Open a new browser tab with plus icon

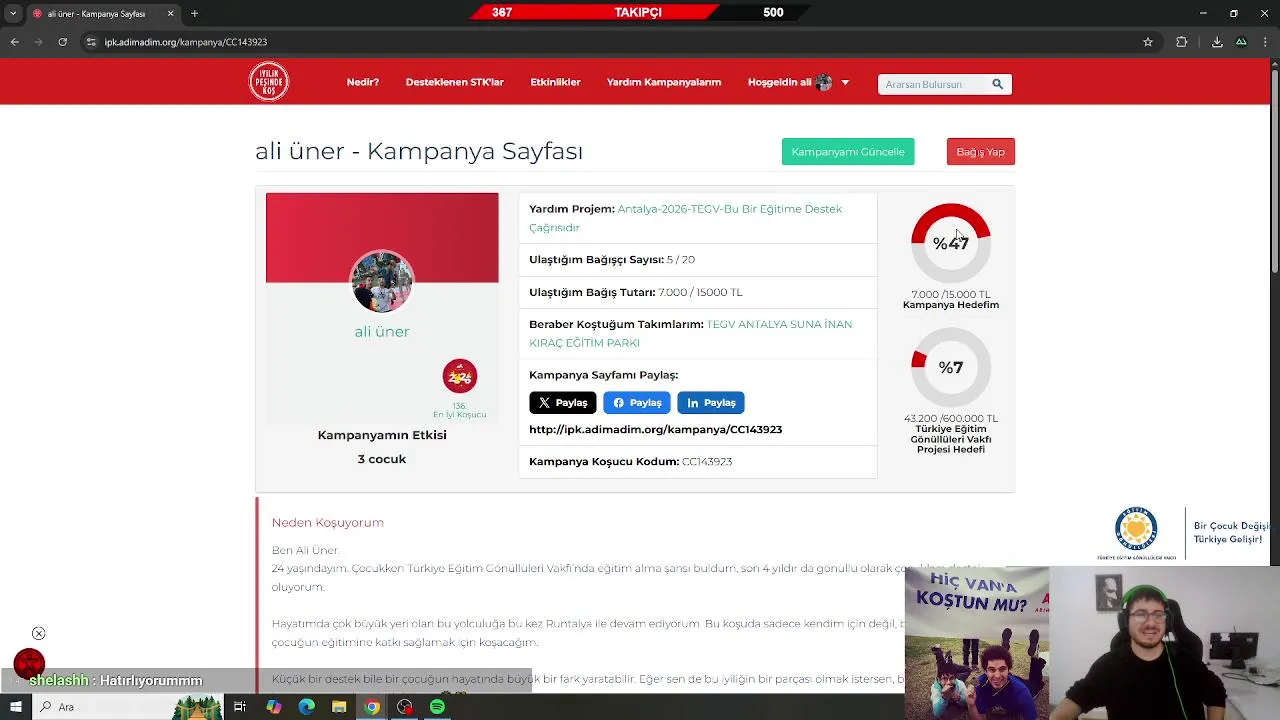click(x=194, y=13)
